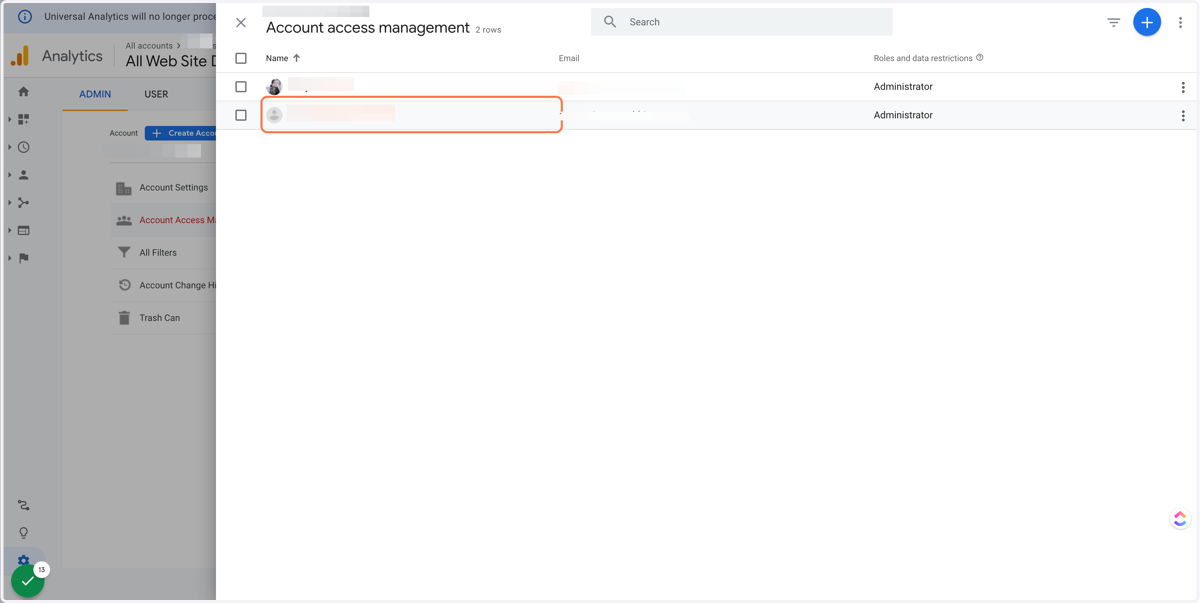The image size is (1200, 603).
Task: Click the Account Settings building icon
Action: (x=124, y=188)
